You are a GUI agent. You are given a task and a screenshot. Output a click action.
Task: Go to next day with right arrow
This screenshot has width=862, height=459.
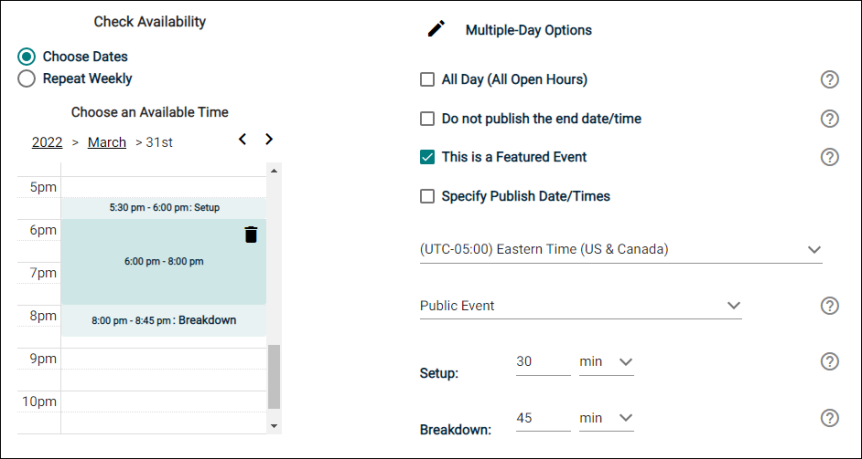[x=269, y=139]
